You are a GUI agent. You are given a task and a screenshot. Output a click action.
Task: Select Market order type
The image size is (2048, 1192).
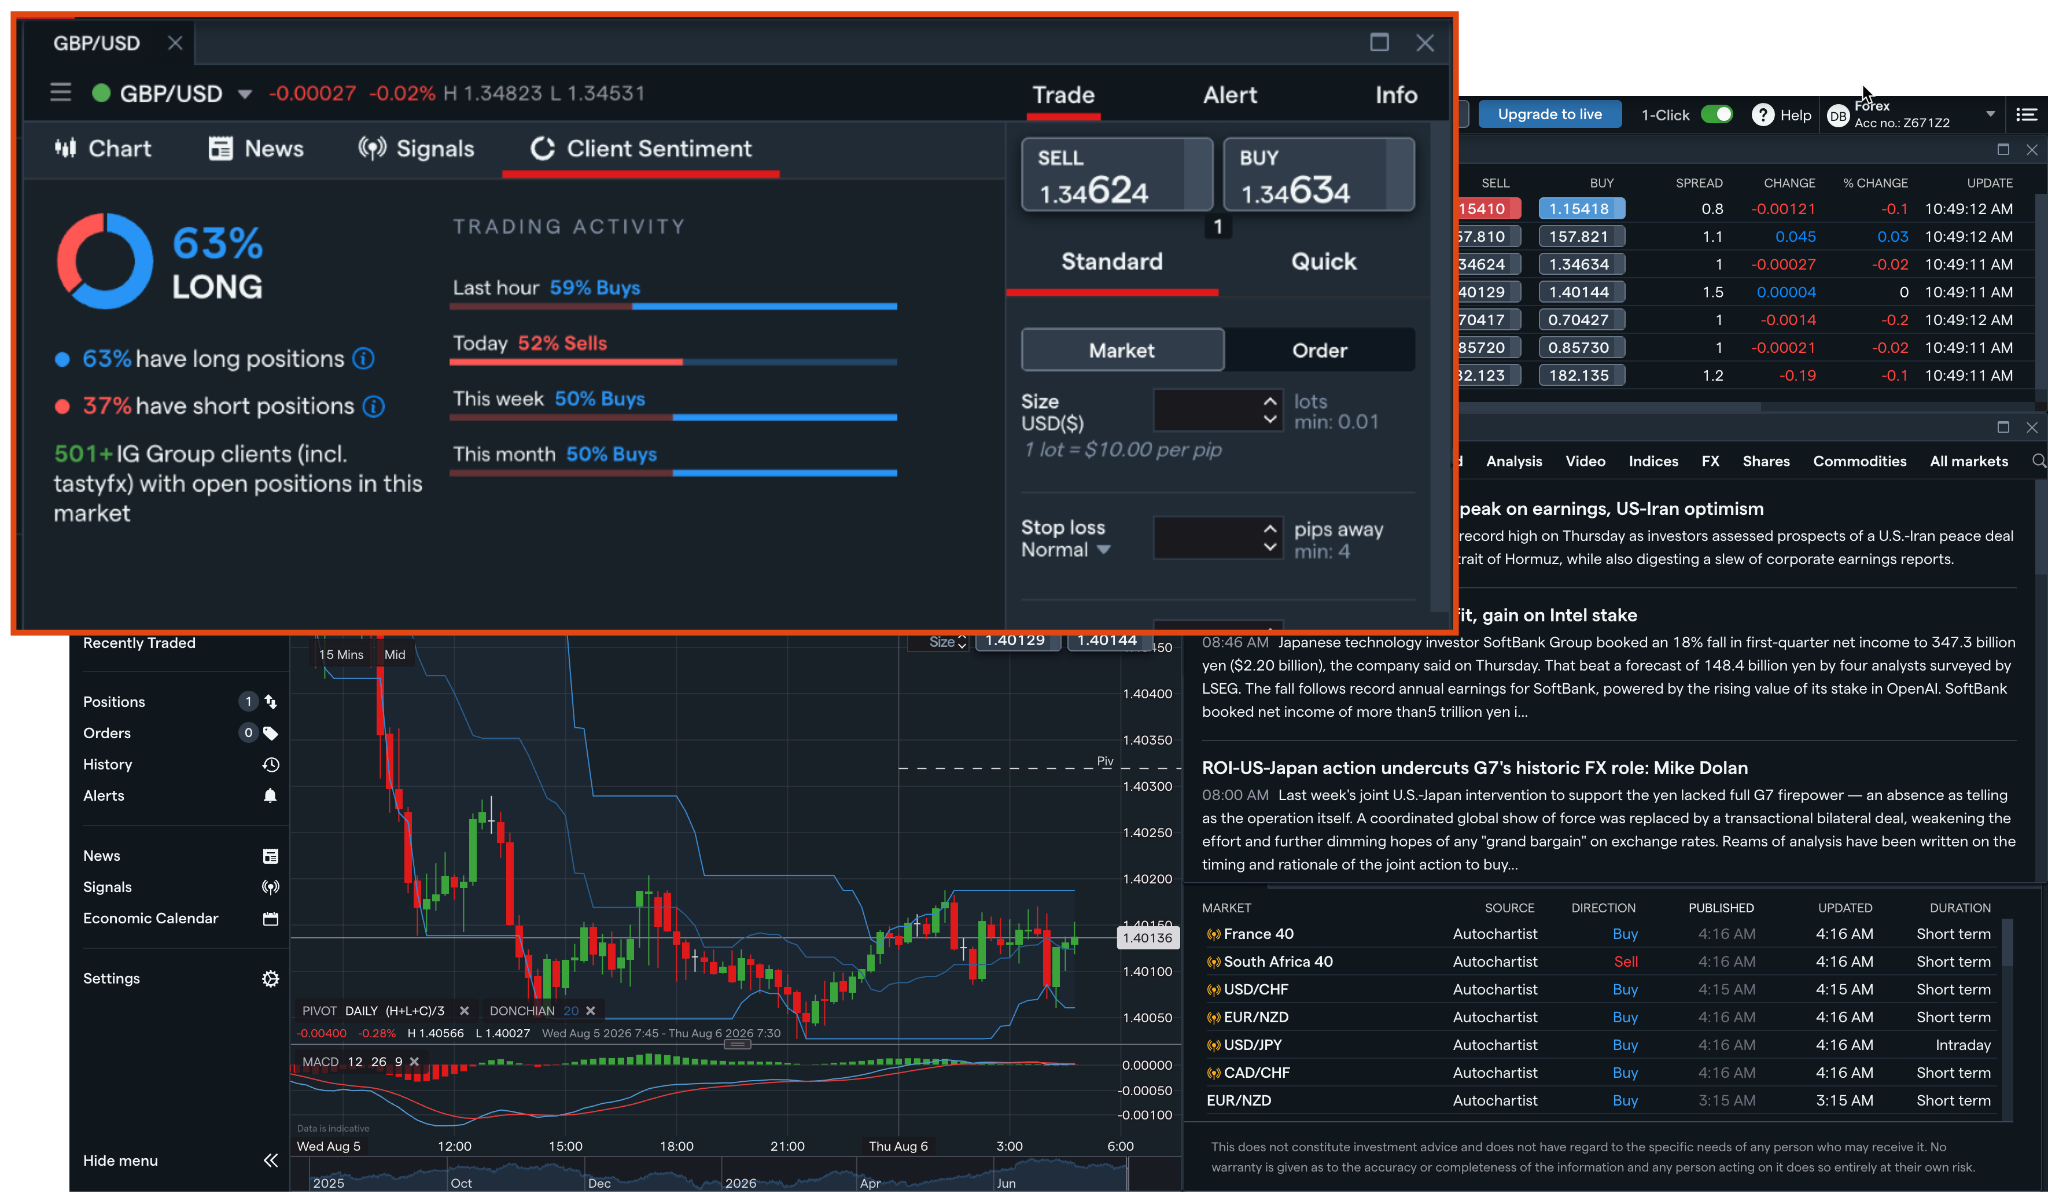coord(1122,350)
